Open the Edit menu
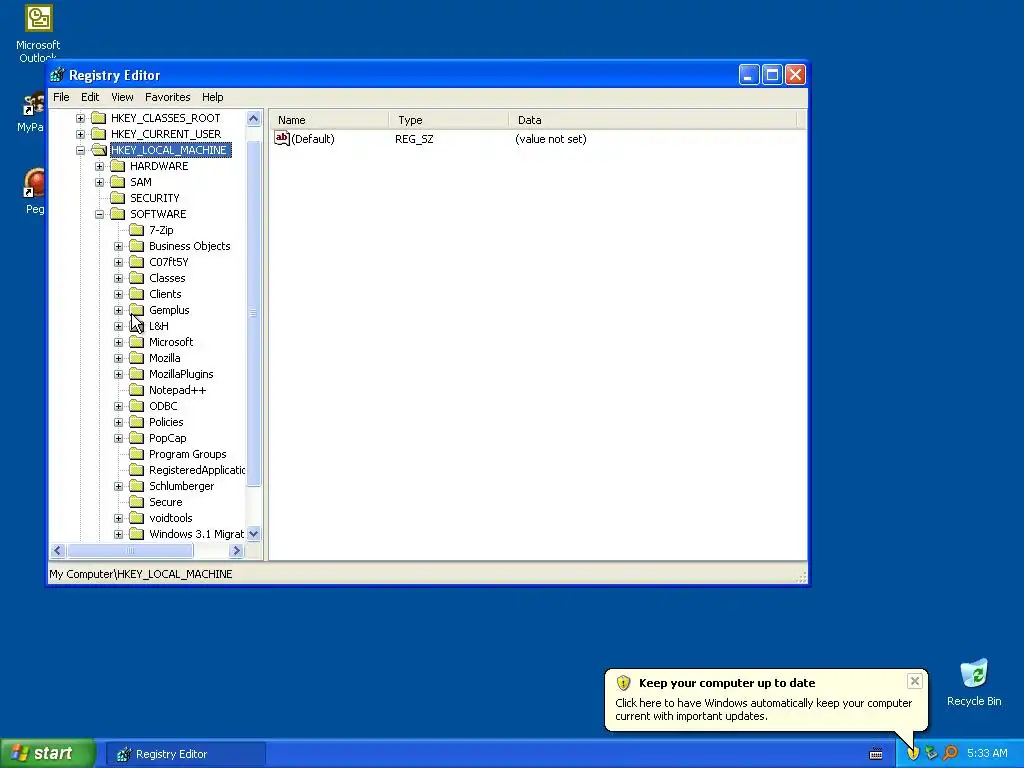Viewport: 1024px width, 768px height. tap(90, 97)
